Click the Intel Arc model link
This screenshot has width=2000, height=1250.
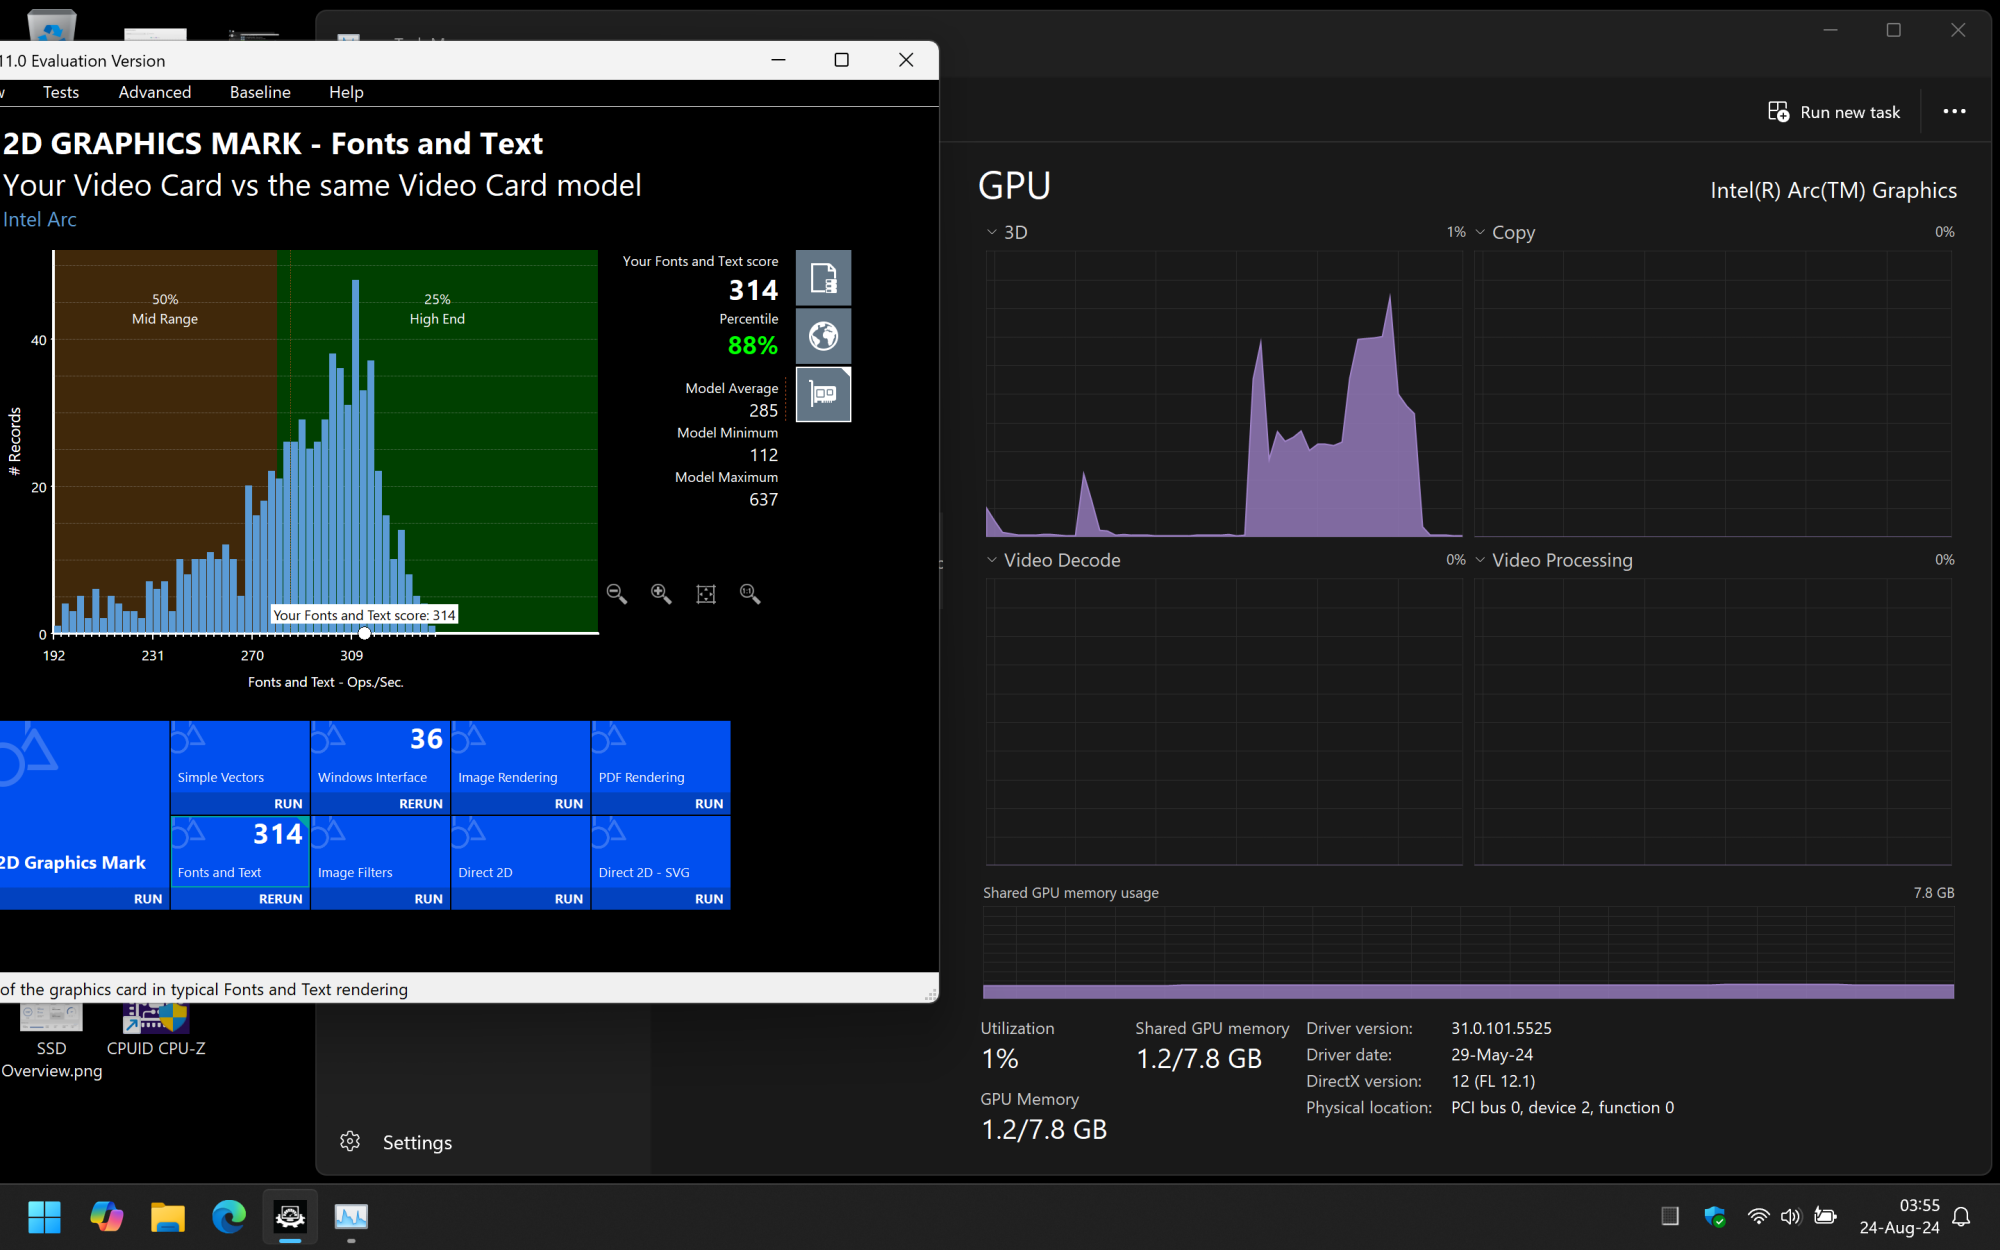click(40, 220)
